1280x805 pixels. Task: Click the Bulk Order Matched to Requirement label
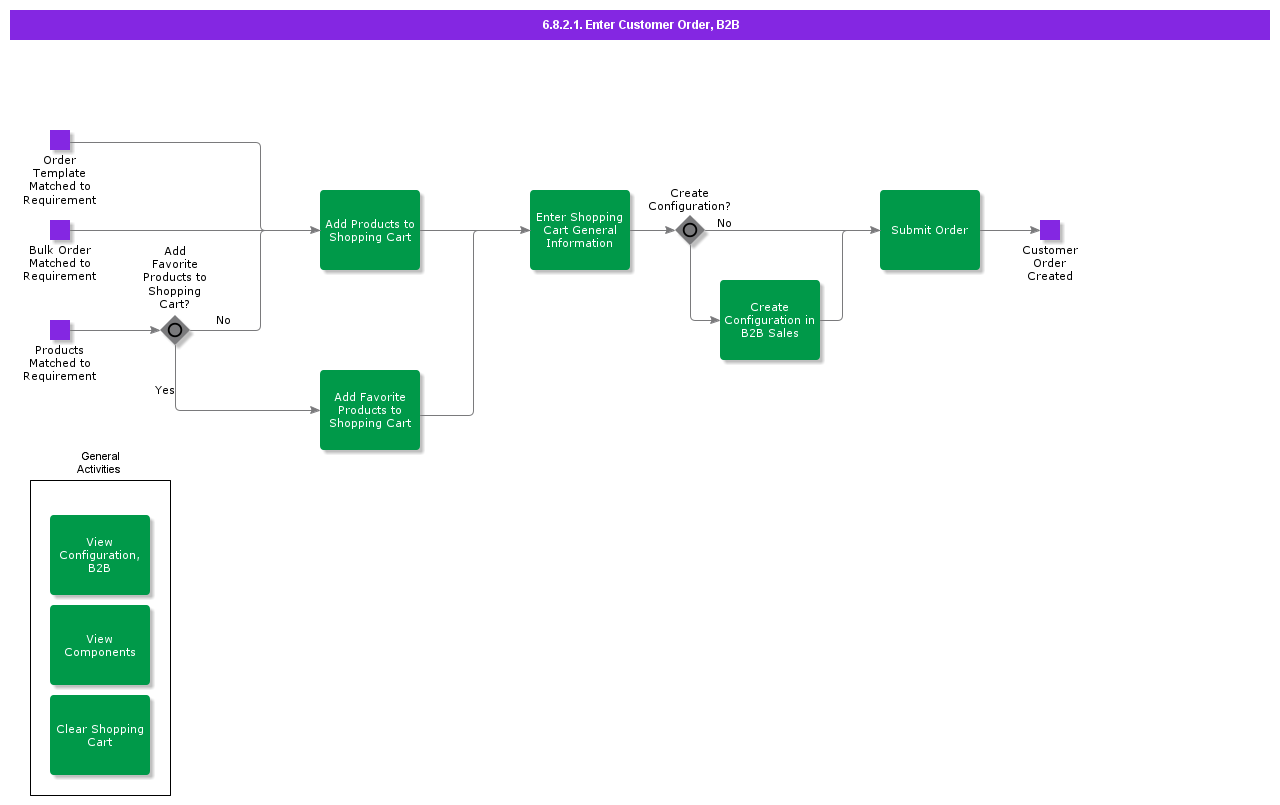pyautogui.click(x=60, y=263)
